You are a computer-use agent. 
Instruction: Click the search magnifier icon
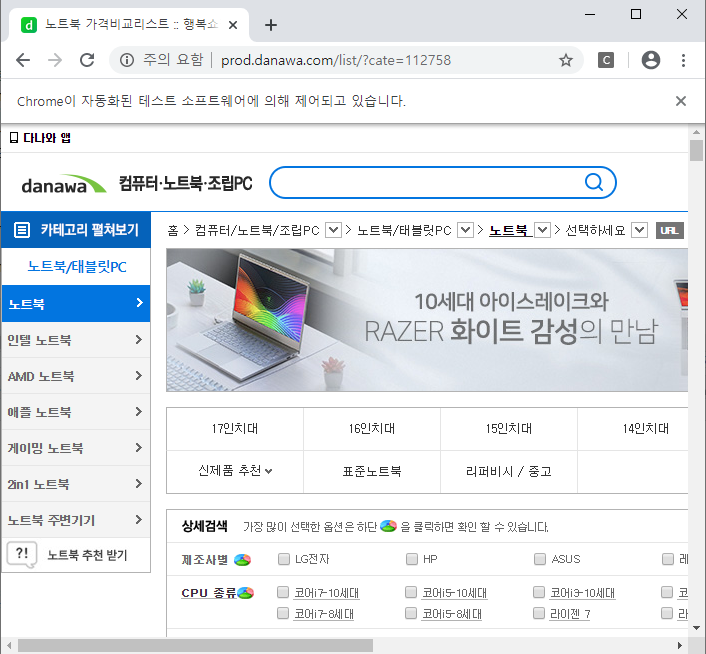tap(594, 182)
